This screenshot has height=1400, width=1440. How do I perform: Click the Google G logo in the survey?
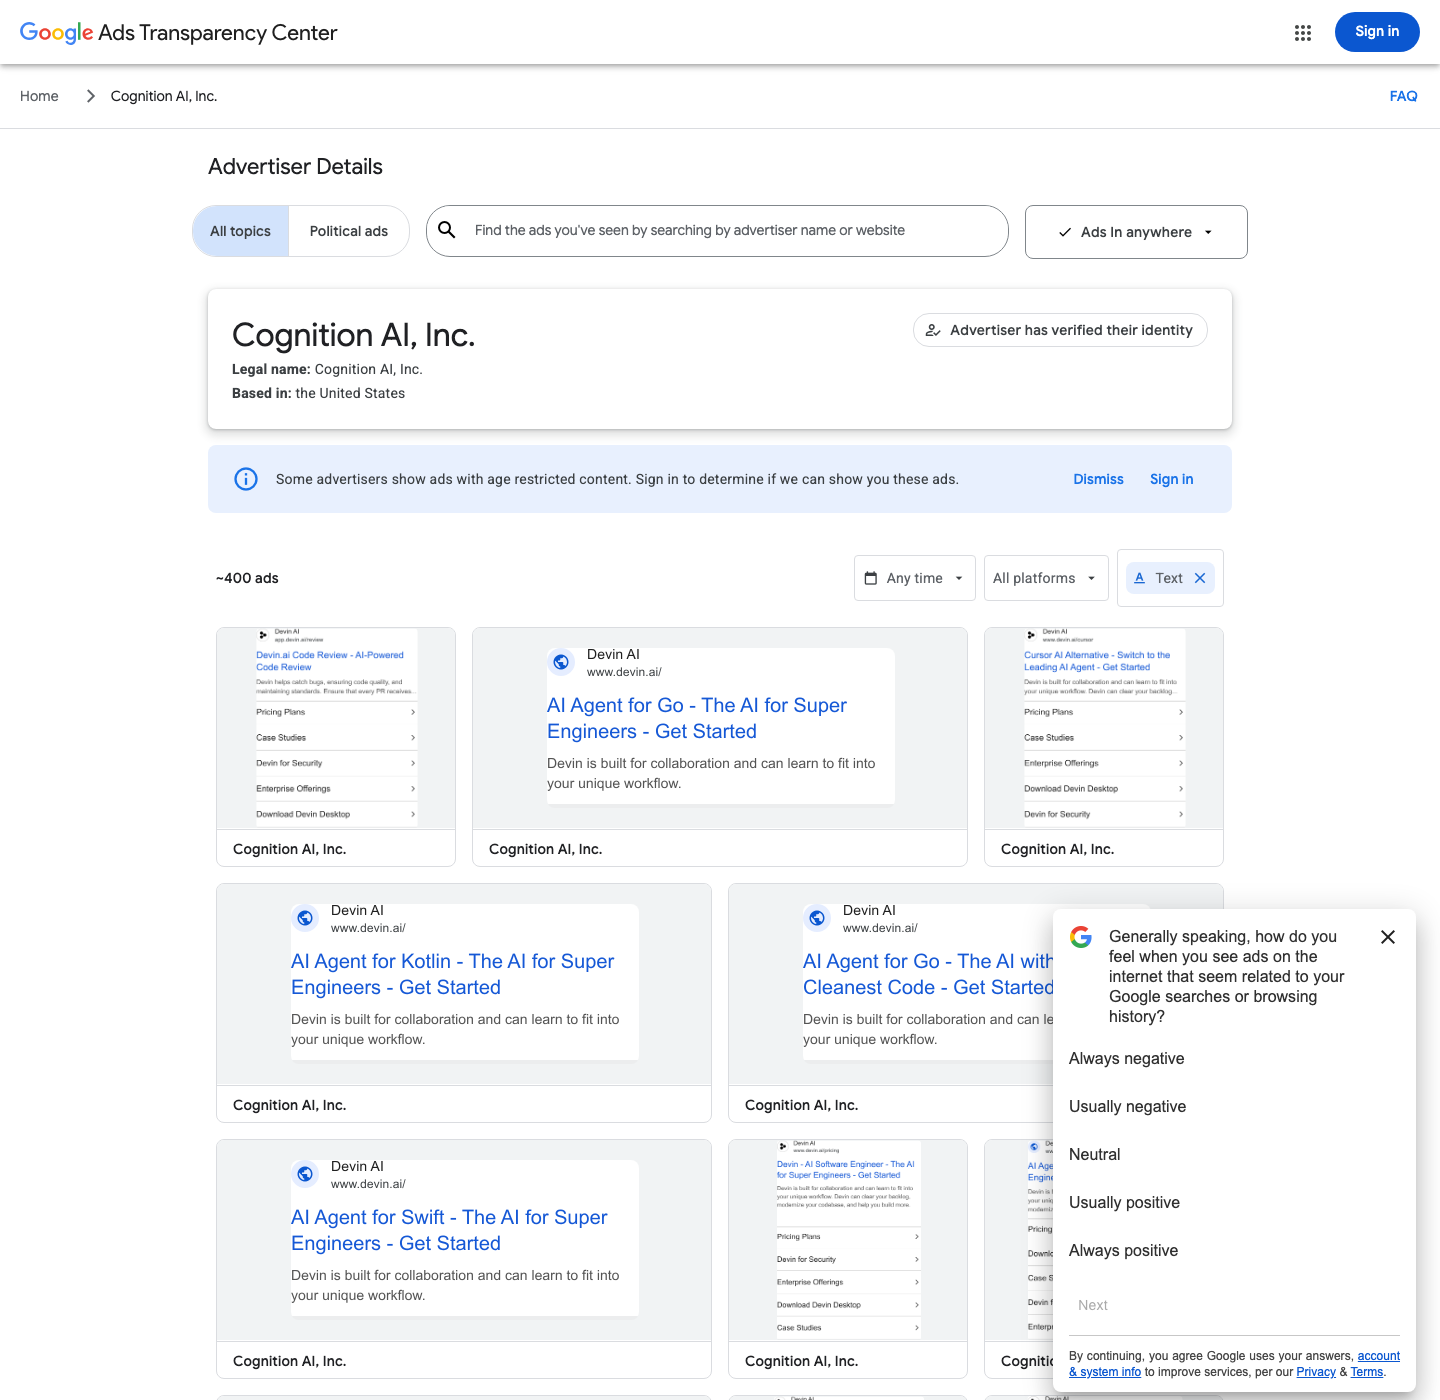[1081, 937]
